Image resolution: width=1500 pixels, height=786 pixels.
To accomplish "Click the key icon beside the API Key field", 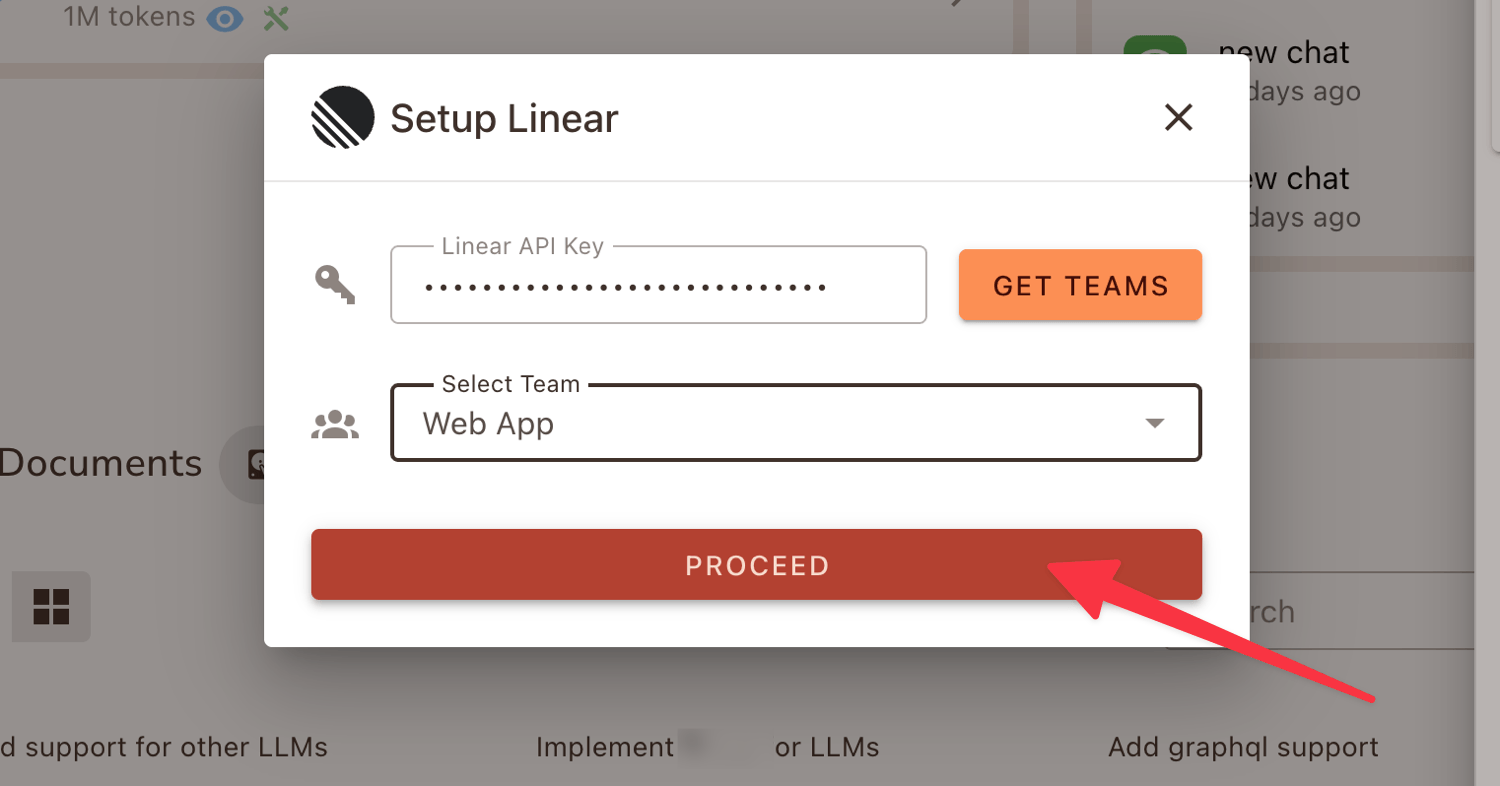I will click(x=336, y=285).
